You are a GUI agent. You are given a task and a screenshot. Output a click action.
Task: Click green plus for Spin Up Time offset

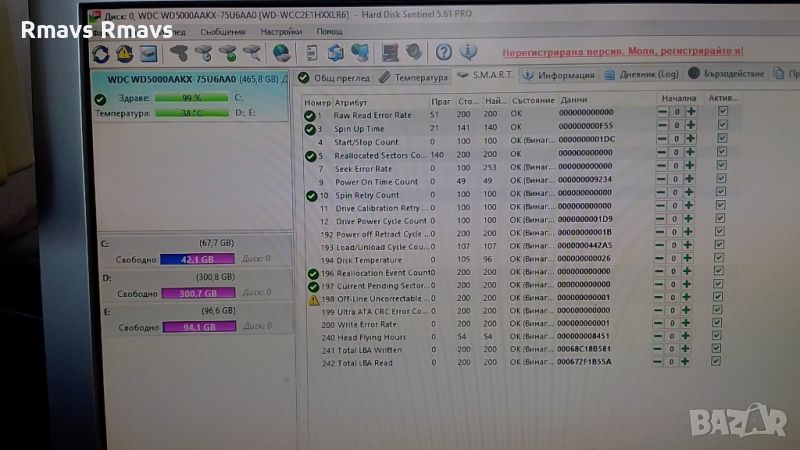coord(688,128)
